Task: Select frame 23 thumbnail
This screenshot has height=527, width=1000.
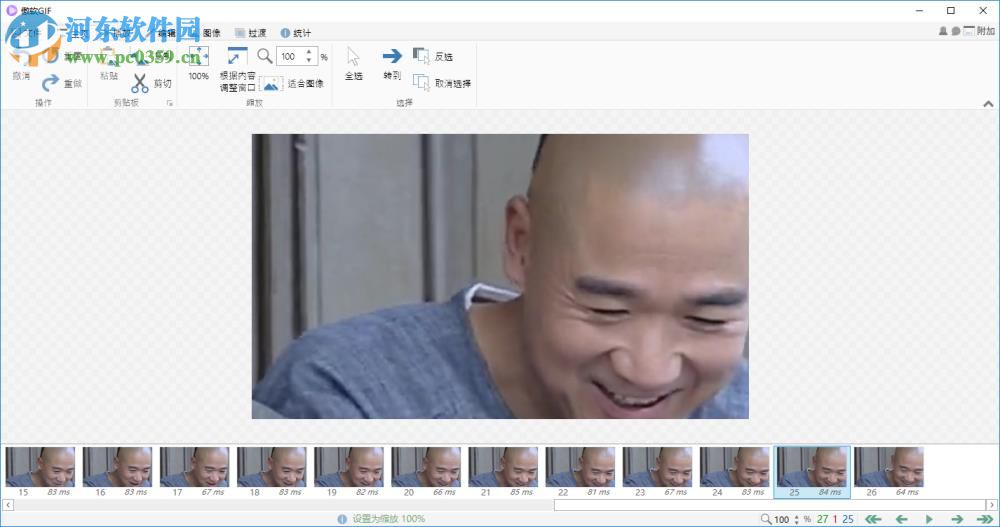Action: (658, 467)
